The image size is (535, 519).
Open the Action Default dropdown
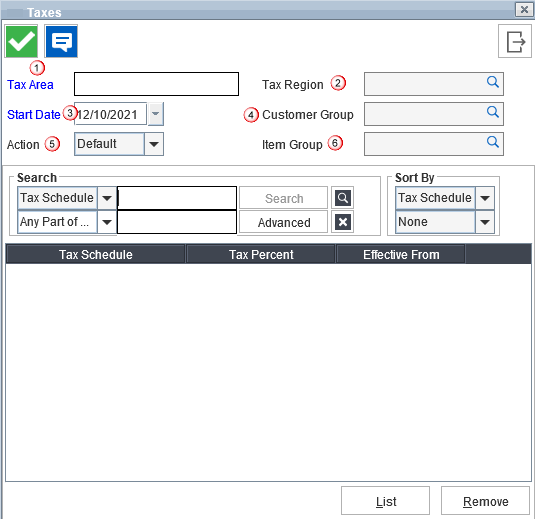click(154, 144)
